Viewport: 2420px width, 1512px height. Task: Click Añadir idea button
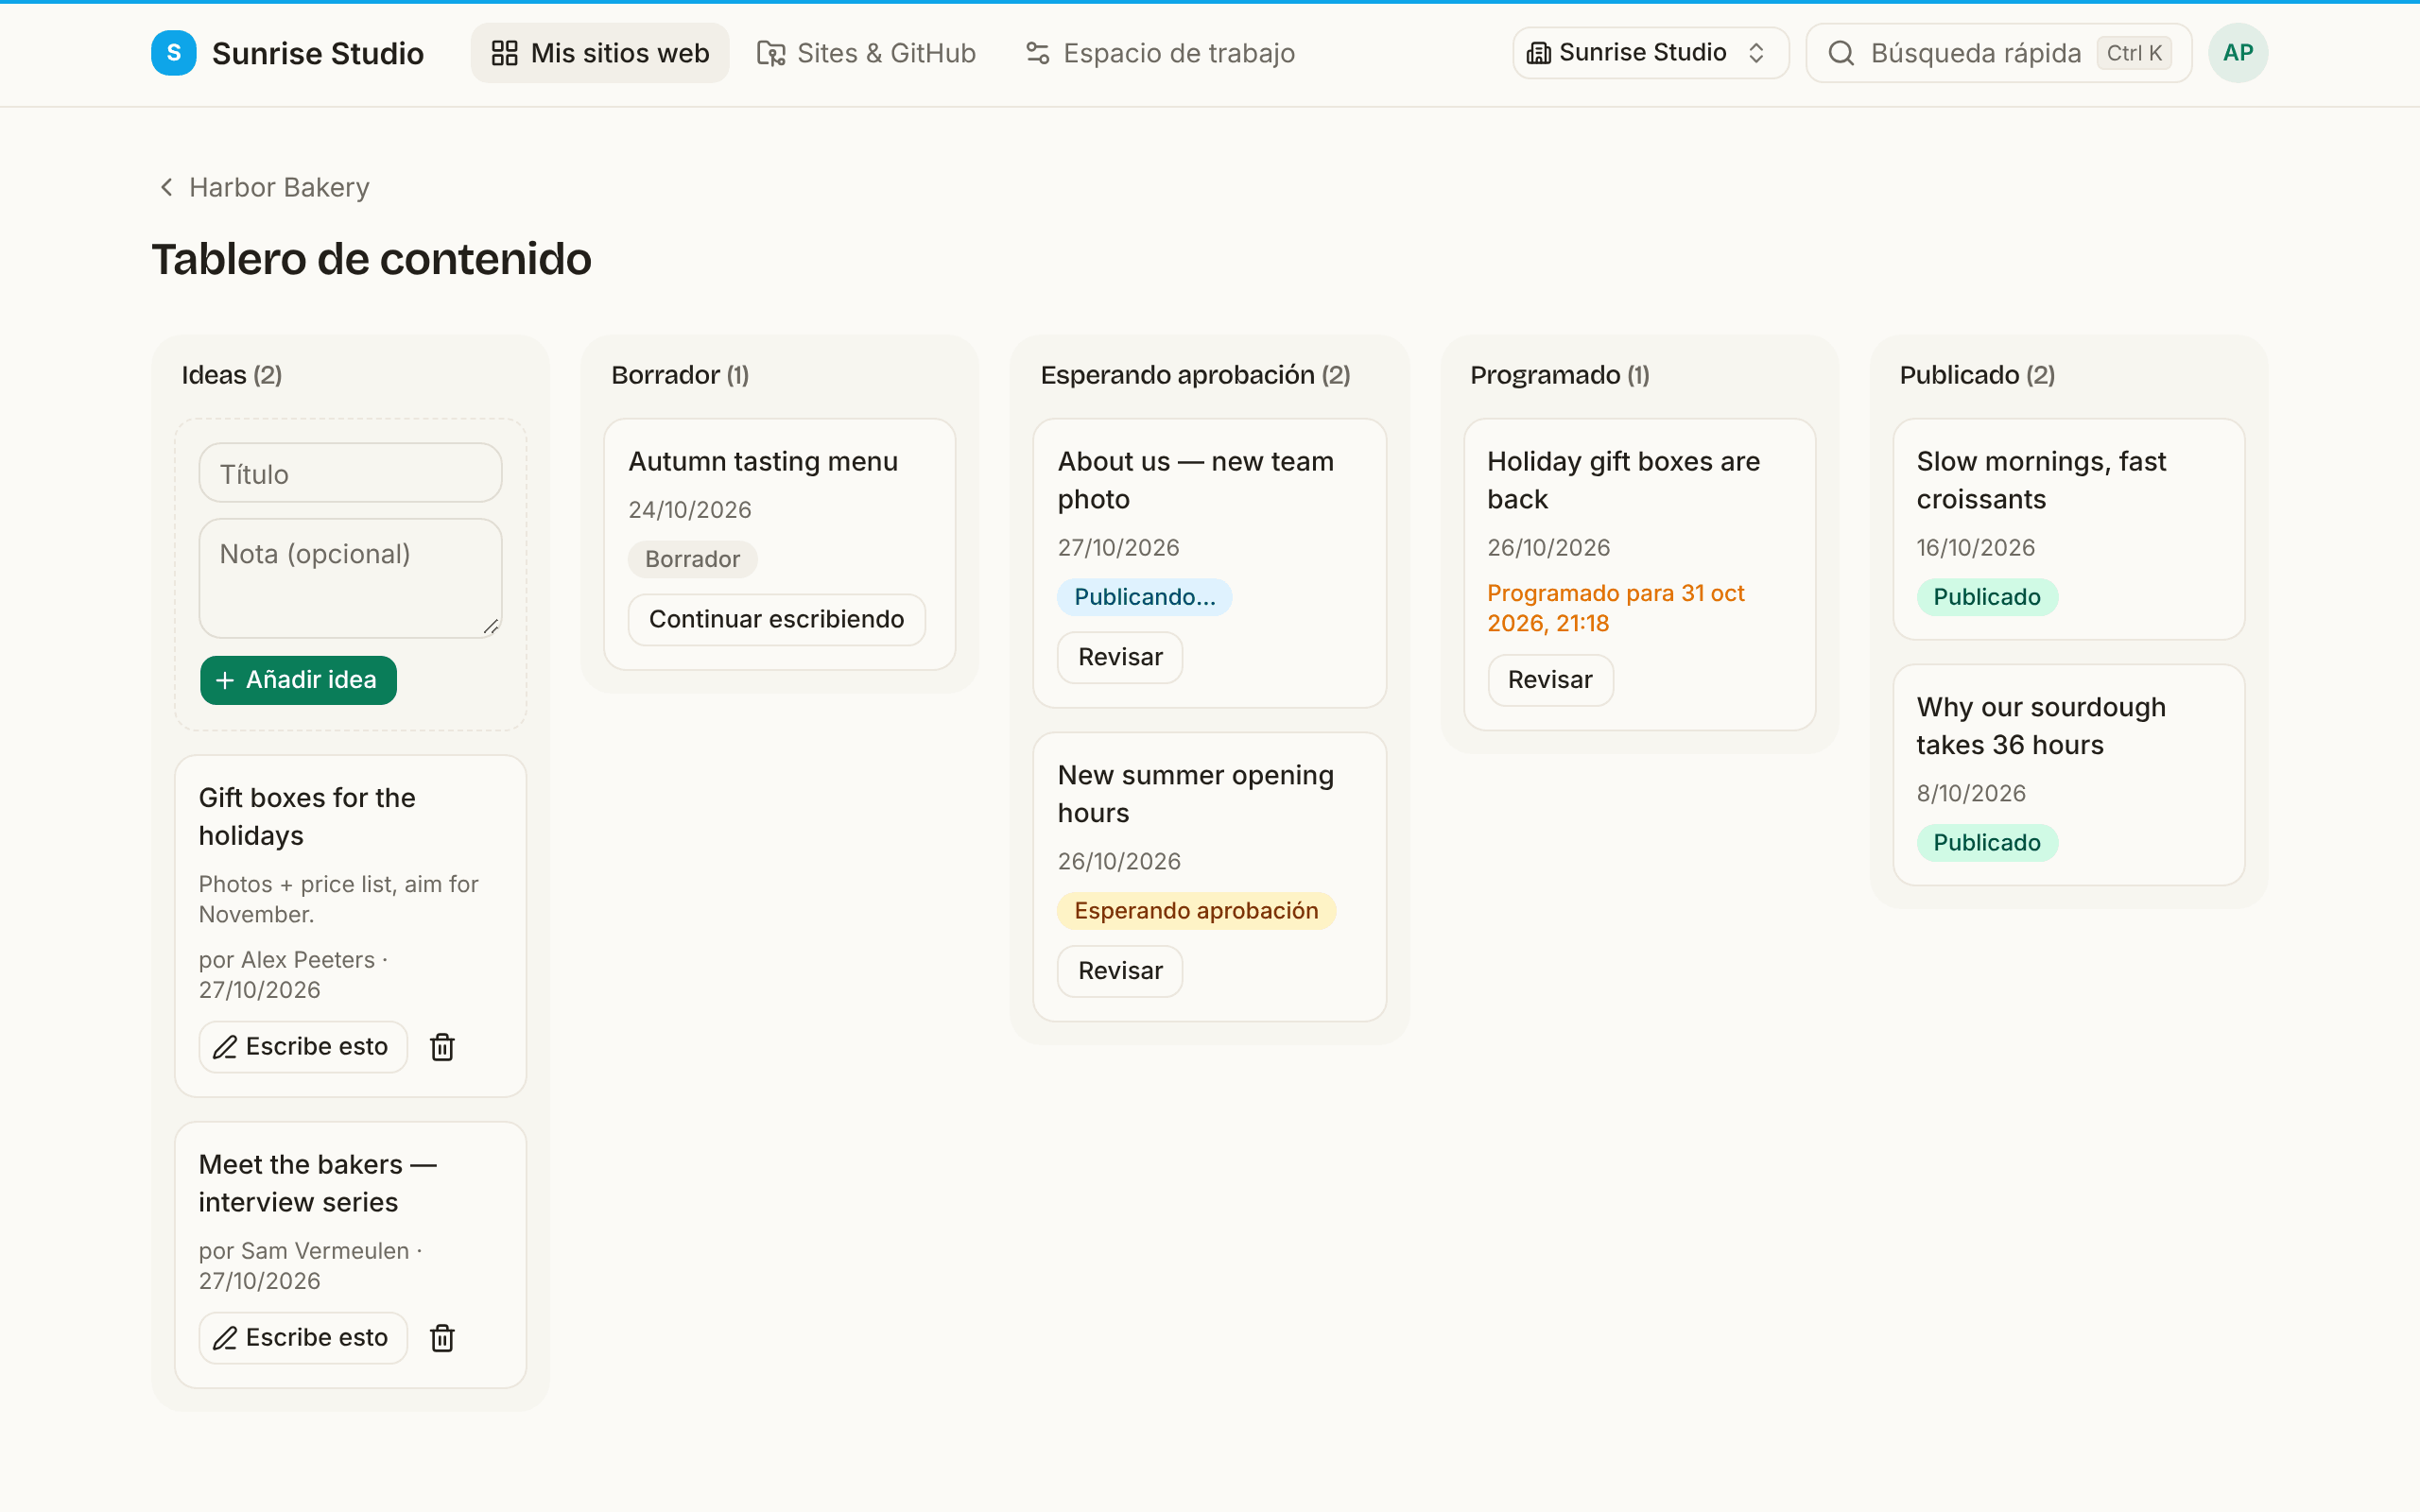(298, 680)
